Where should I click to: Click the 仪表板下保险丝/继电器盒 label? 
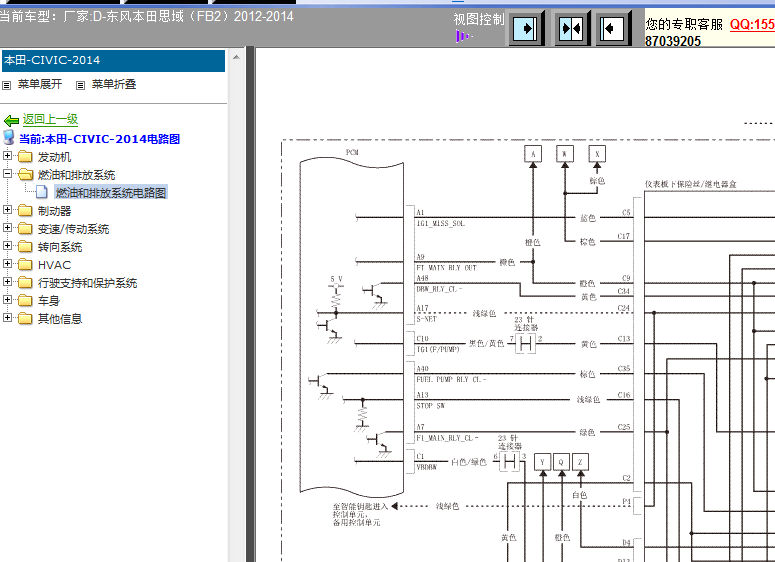click(x=690, y=184)
